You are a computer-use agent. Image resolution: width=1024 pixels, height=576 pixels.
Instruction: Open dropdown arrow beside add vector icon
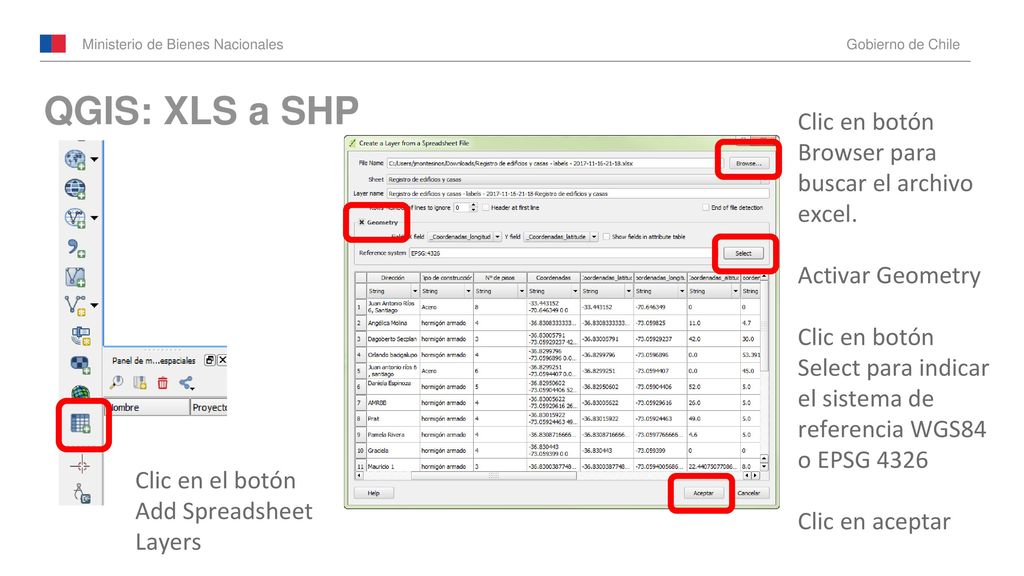point(95,218)
